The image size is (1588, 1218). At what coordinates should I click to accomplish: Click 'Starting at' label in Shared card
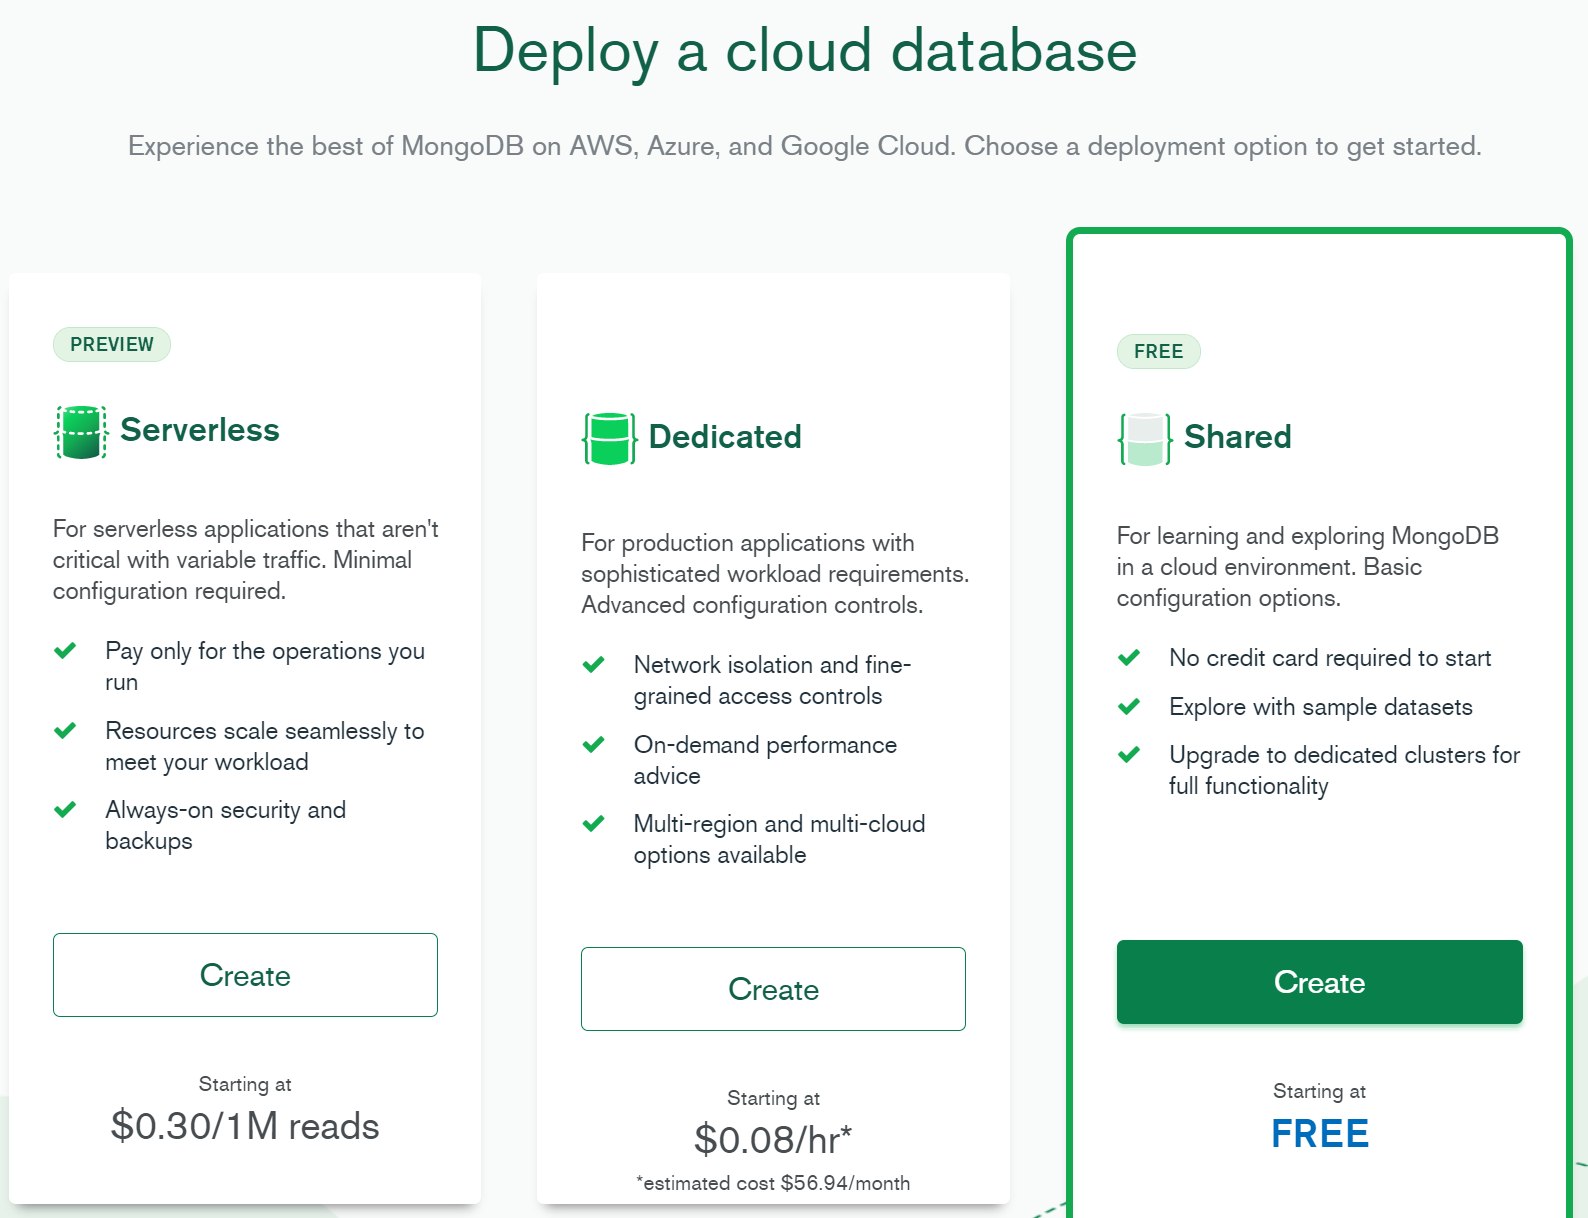[1319, 1091]
